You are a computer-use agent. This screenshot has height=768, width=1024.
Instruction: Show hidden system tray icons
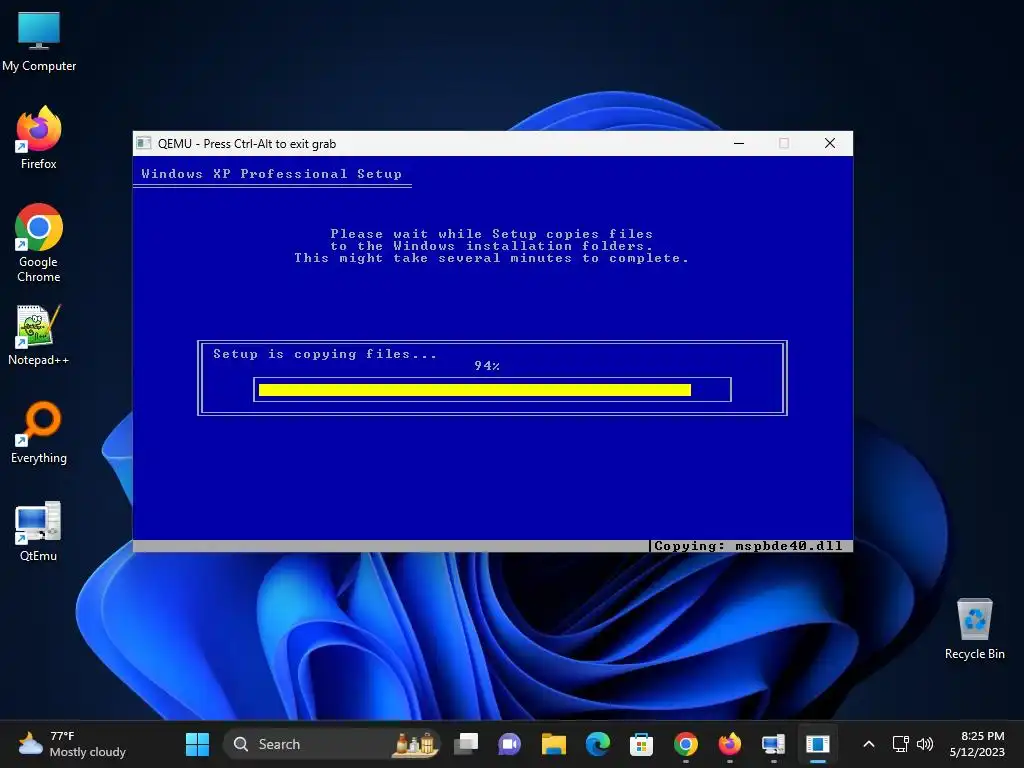click(869, 744)
